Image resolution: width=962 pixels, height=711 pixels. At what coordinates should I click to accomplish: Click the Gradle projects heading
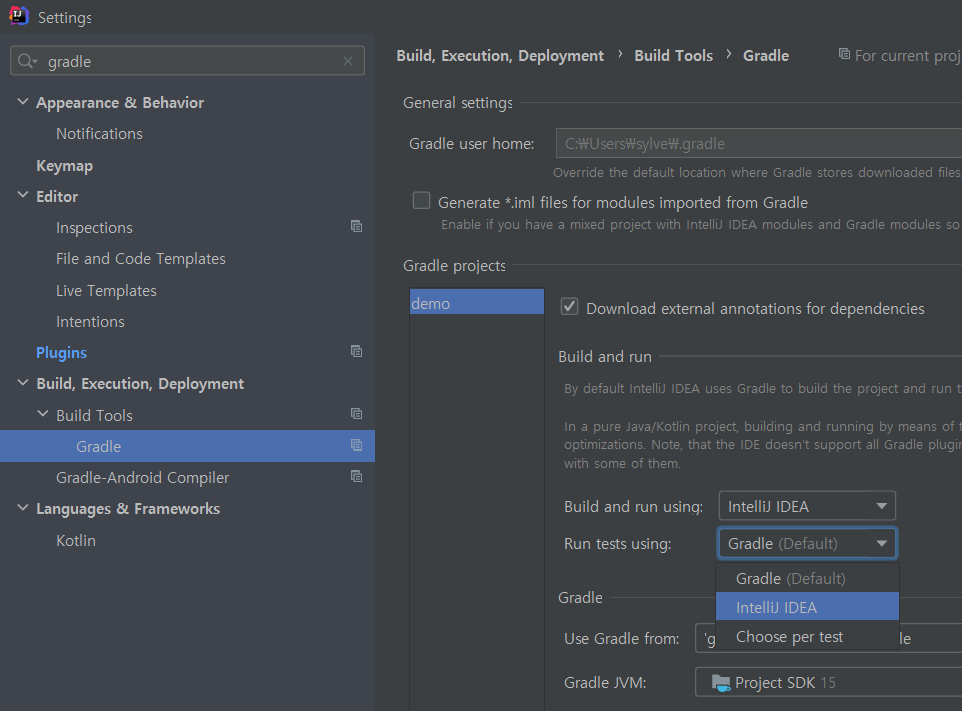[454, 265]
